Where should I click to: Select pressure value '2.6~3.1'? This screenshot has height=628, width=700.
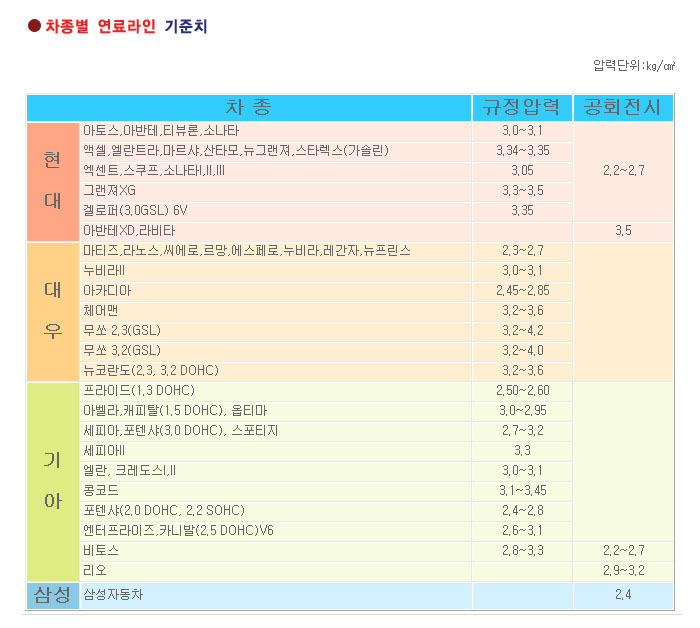(522, 531)
